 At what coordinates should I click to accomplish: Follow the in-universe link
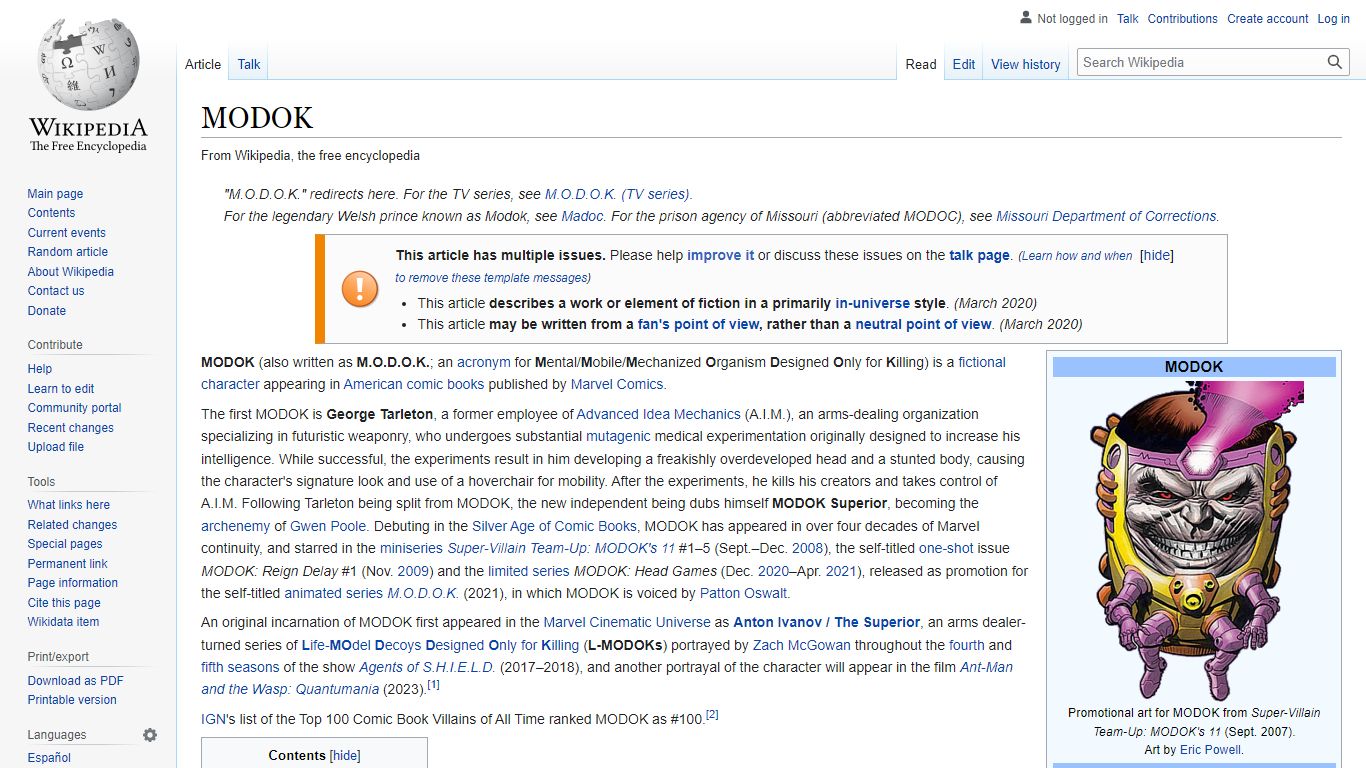(x=873, y=303)
